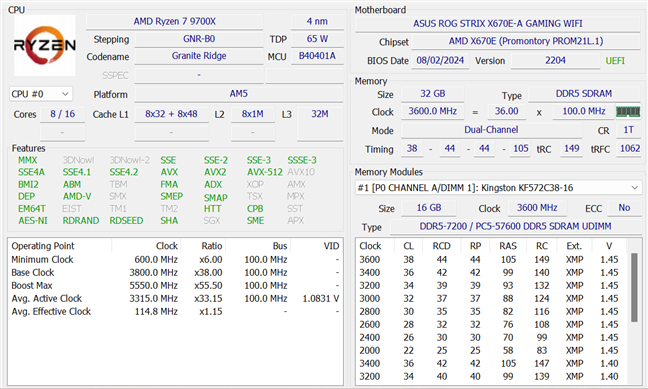This screenshot has height=389, width=648.
Task: Select the 2600 clock timing row
Action: [x=492, y=325]
